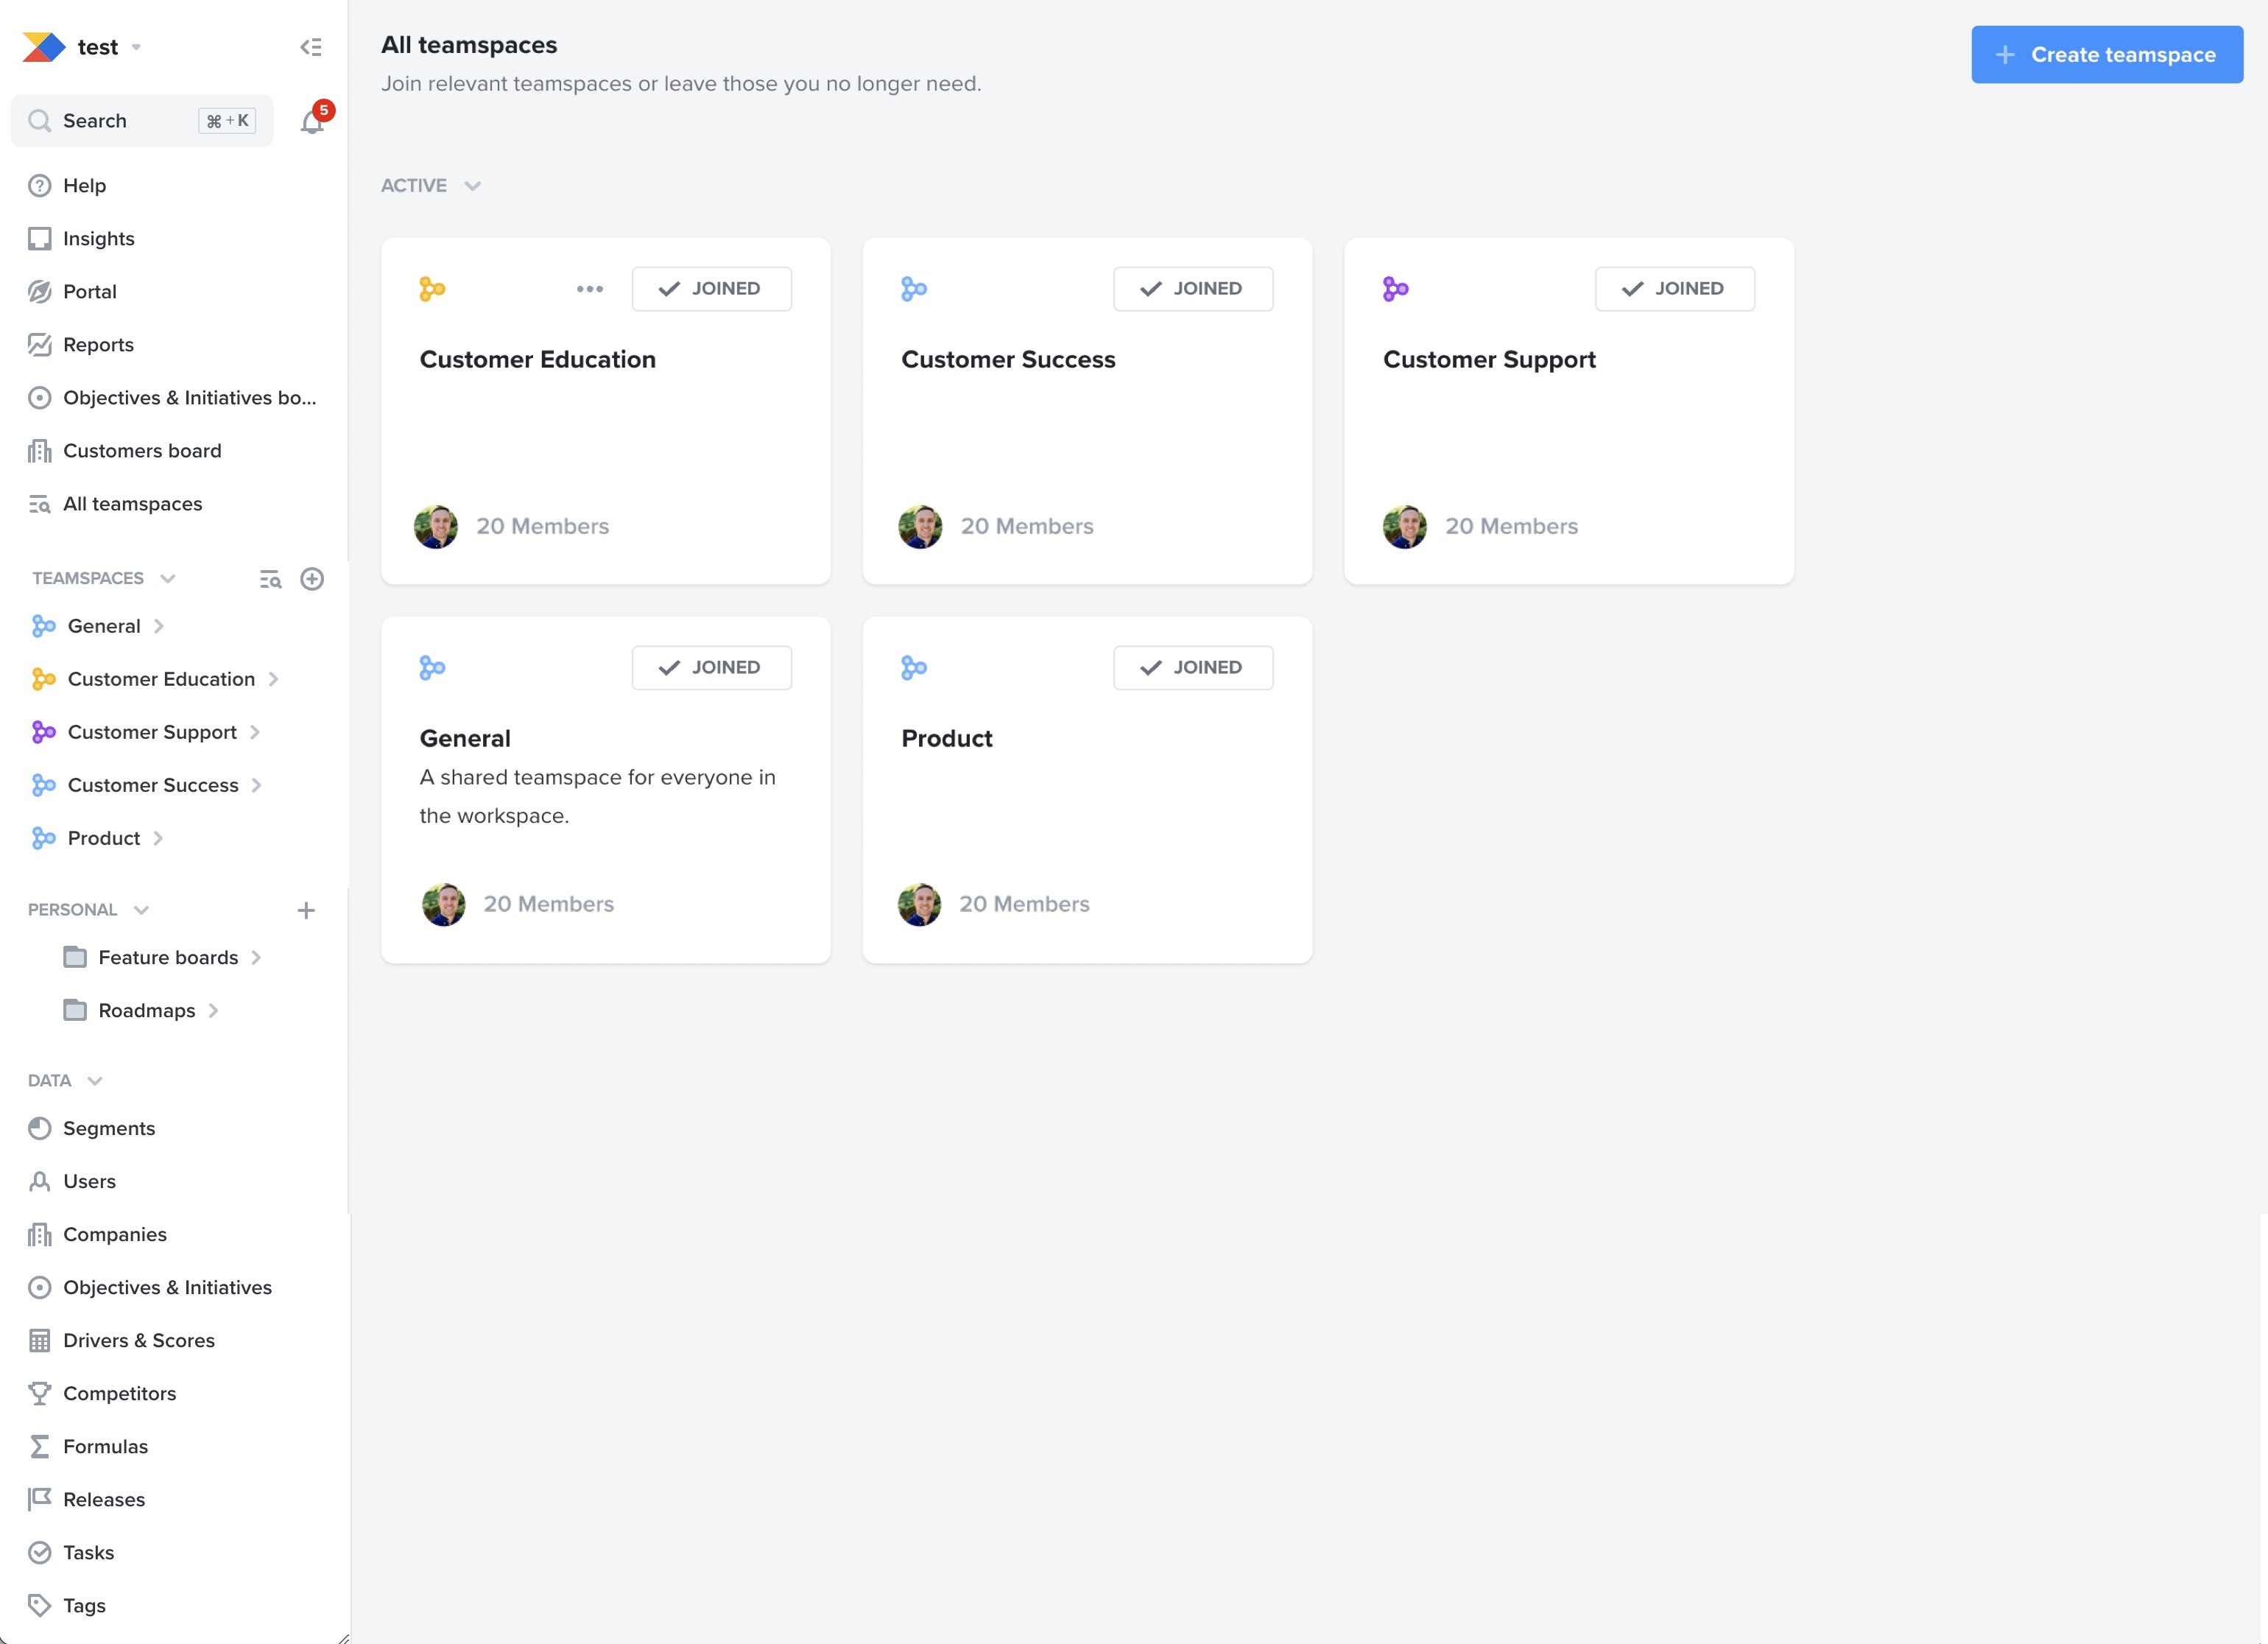Toggle JOINED on Customer Education card
2268x1644 pixels.
(712, 289)
